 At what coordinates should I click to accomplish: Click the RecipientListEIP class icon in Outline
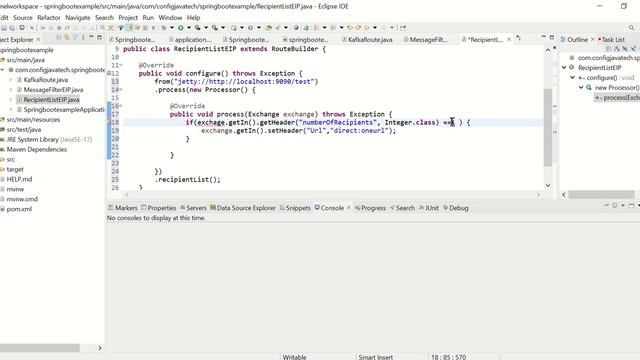(572, 67)
